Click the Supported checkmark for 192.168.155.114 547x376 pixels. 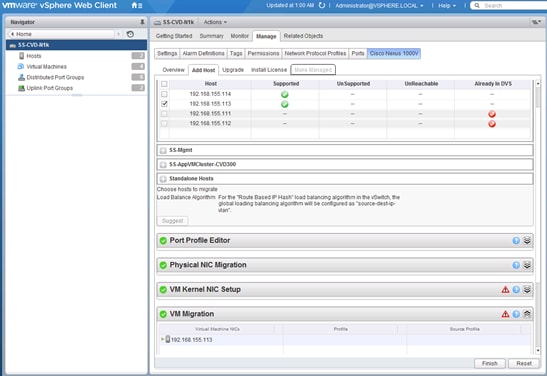(x=285, y=94)
